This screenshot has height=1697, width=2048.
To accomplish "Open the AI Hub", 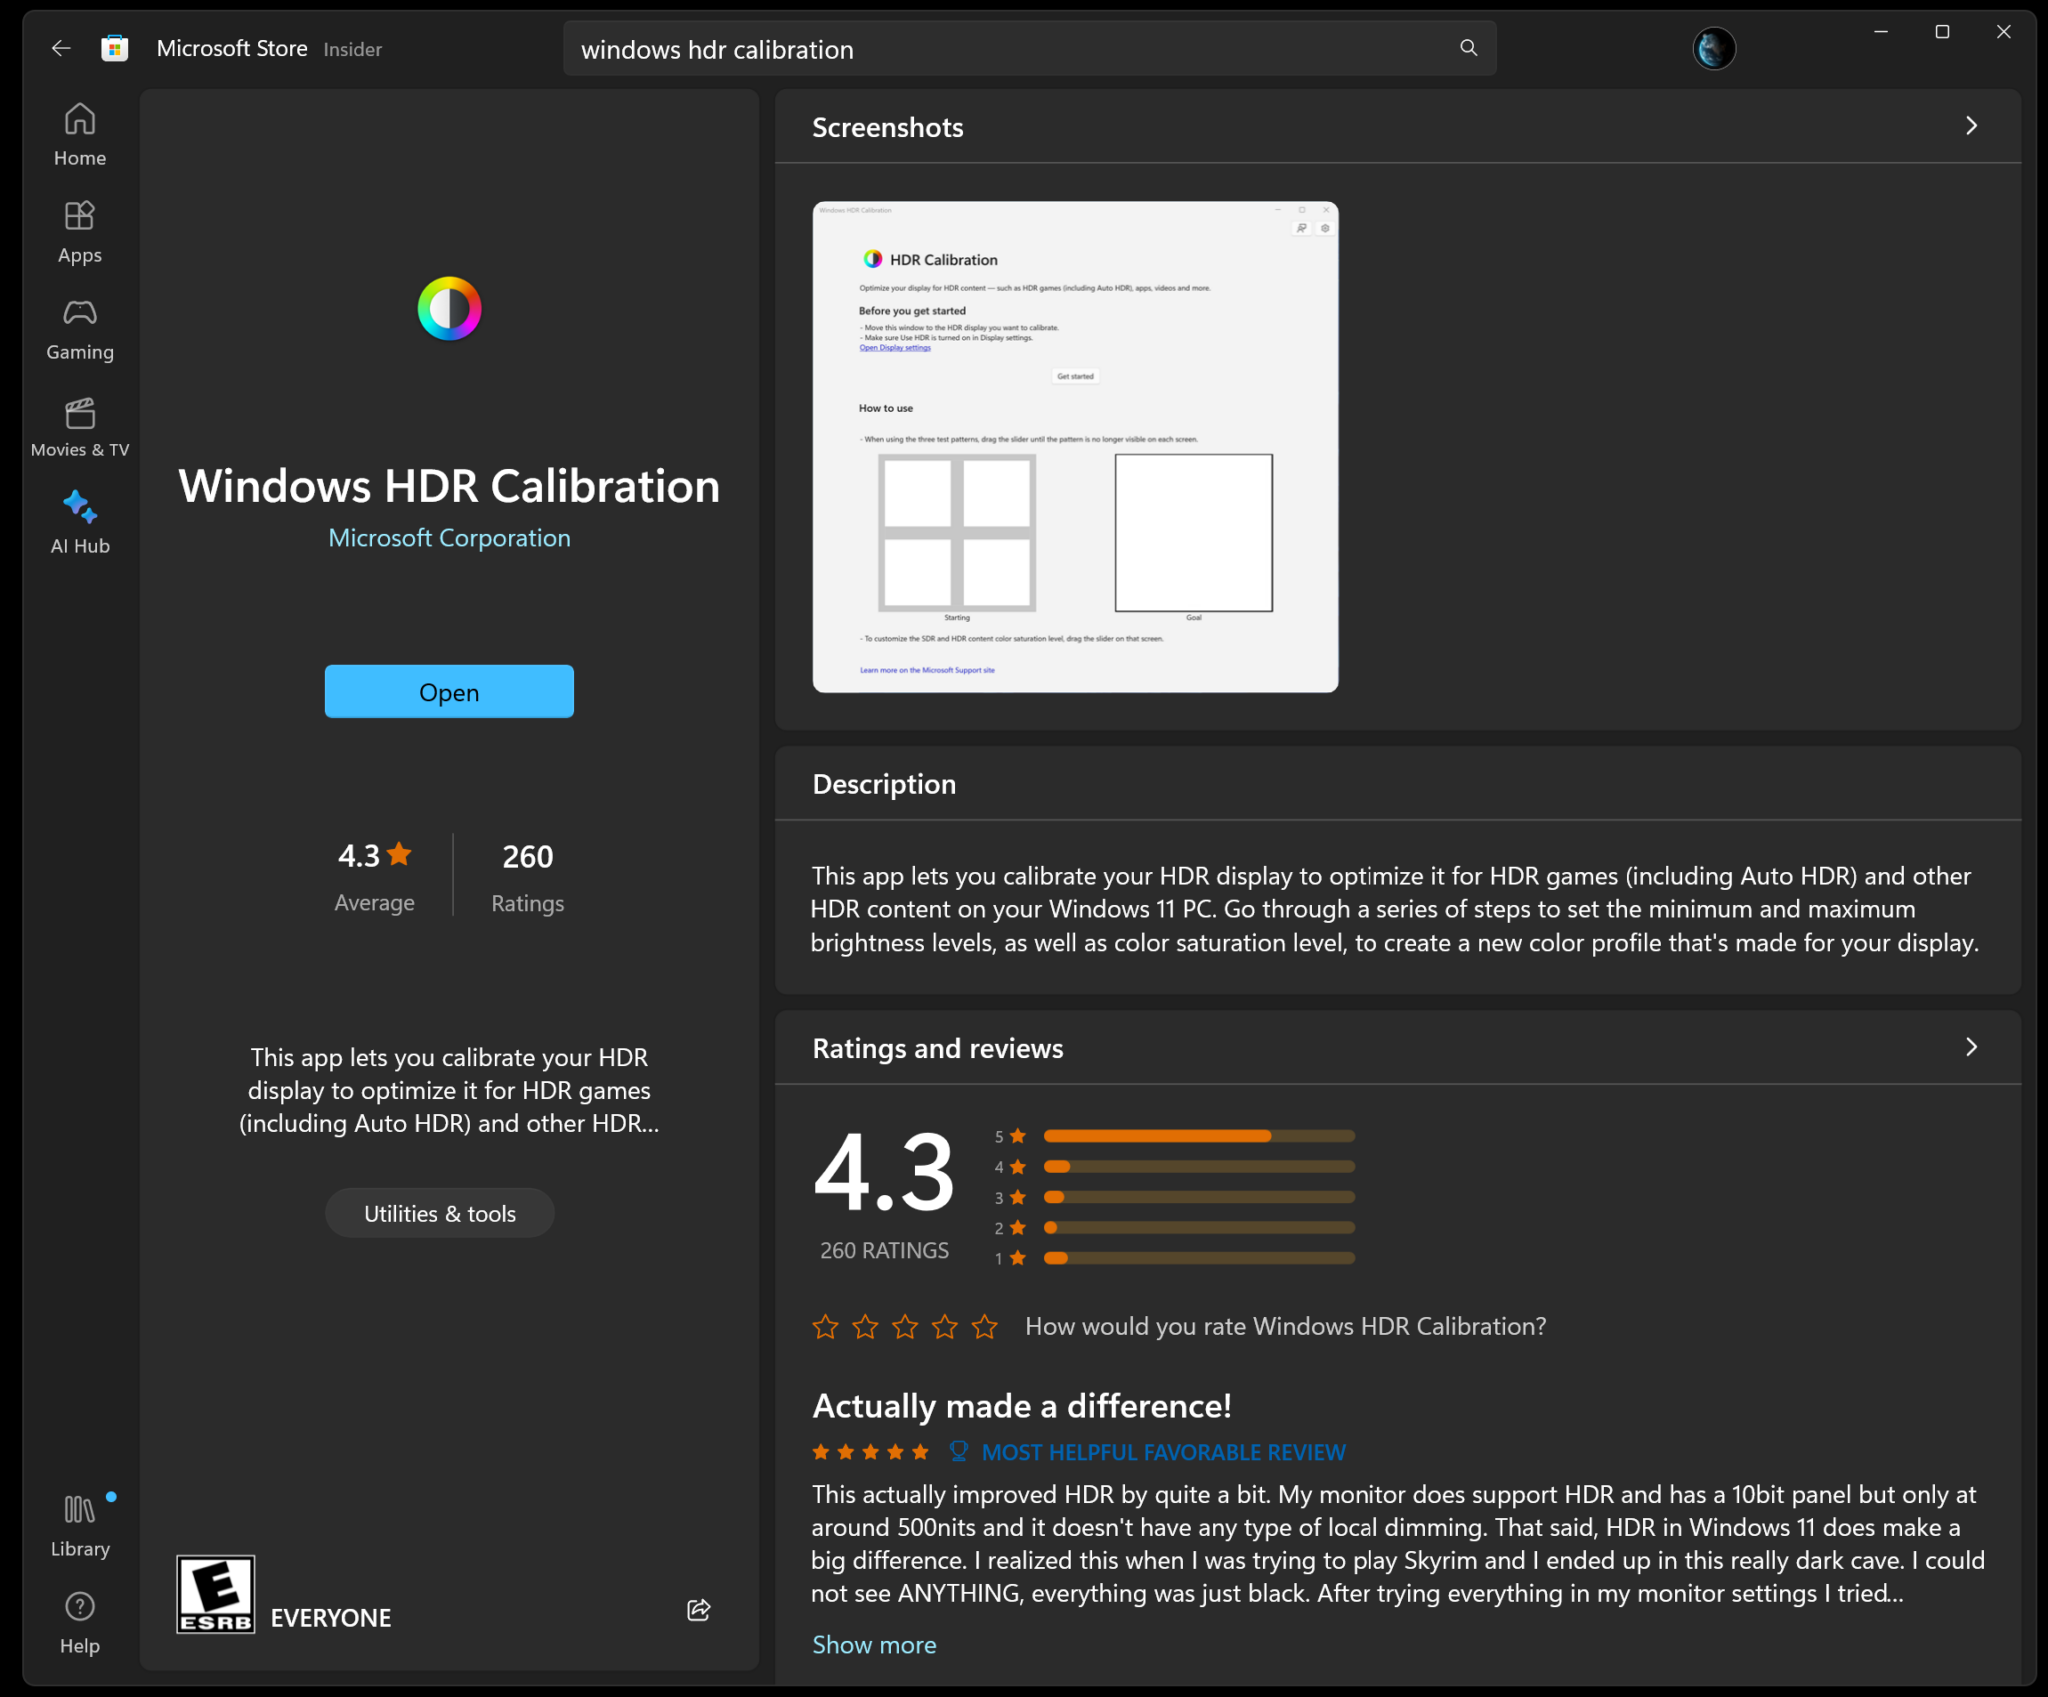I will (x=80, y=523).
